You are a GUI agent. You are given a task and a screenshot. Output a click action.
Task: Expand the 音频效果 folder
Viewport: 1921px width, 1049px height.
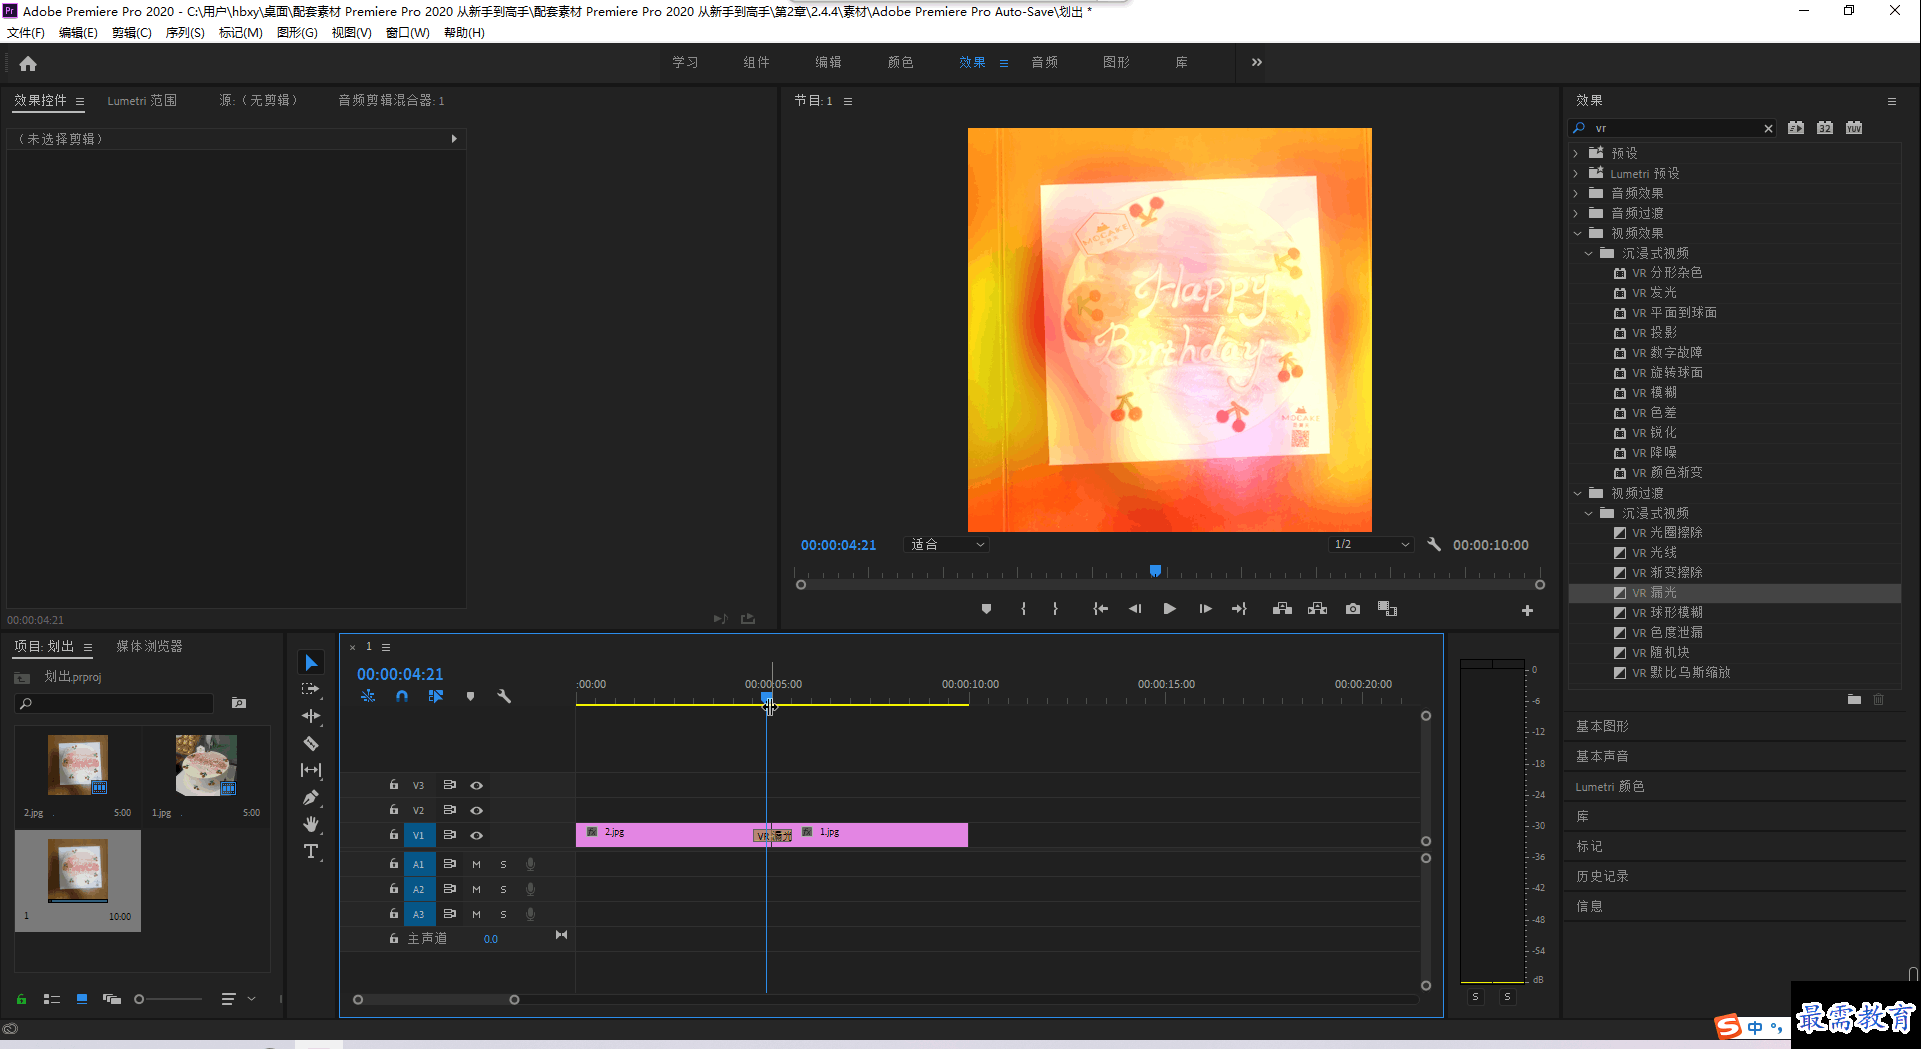[1576, 193]
